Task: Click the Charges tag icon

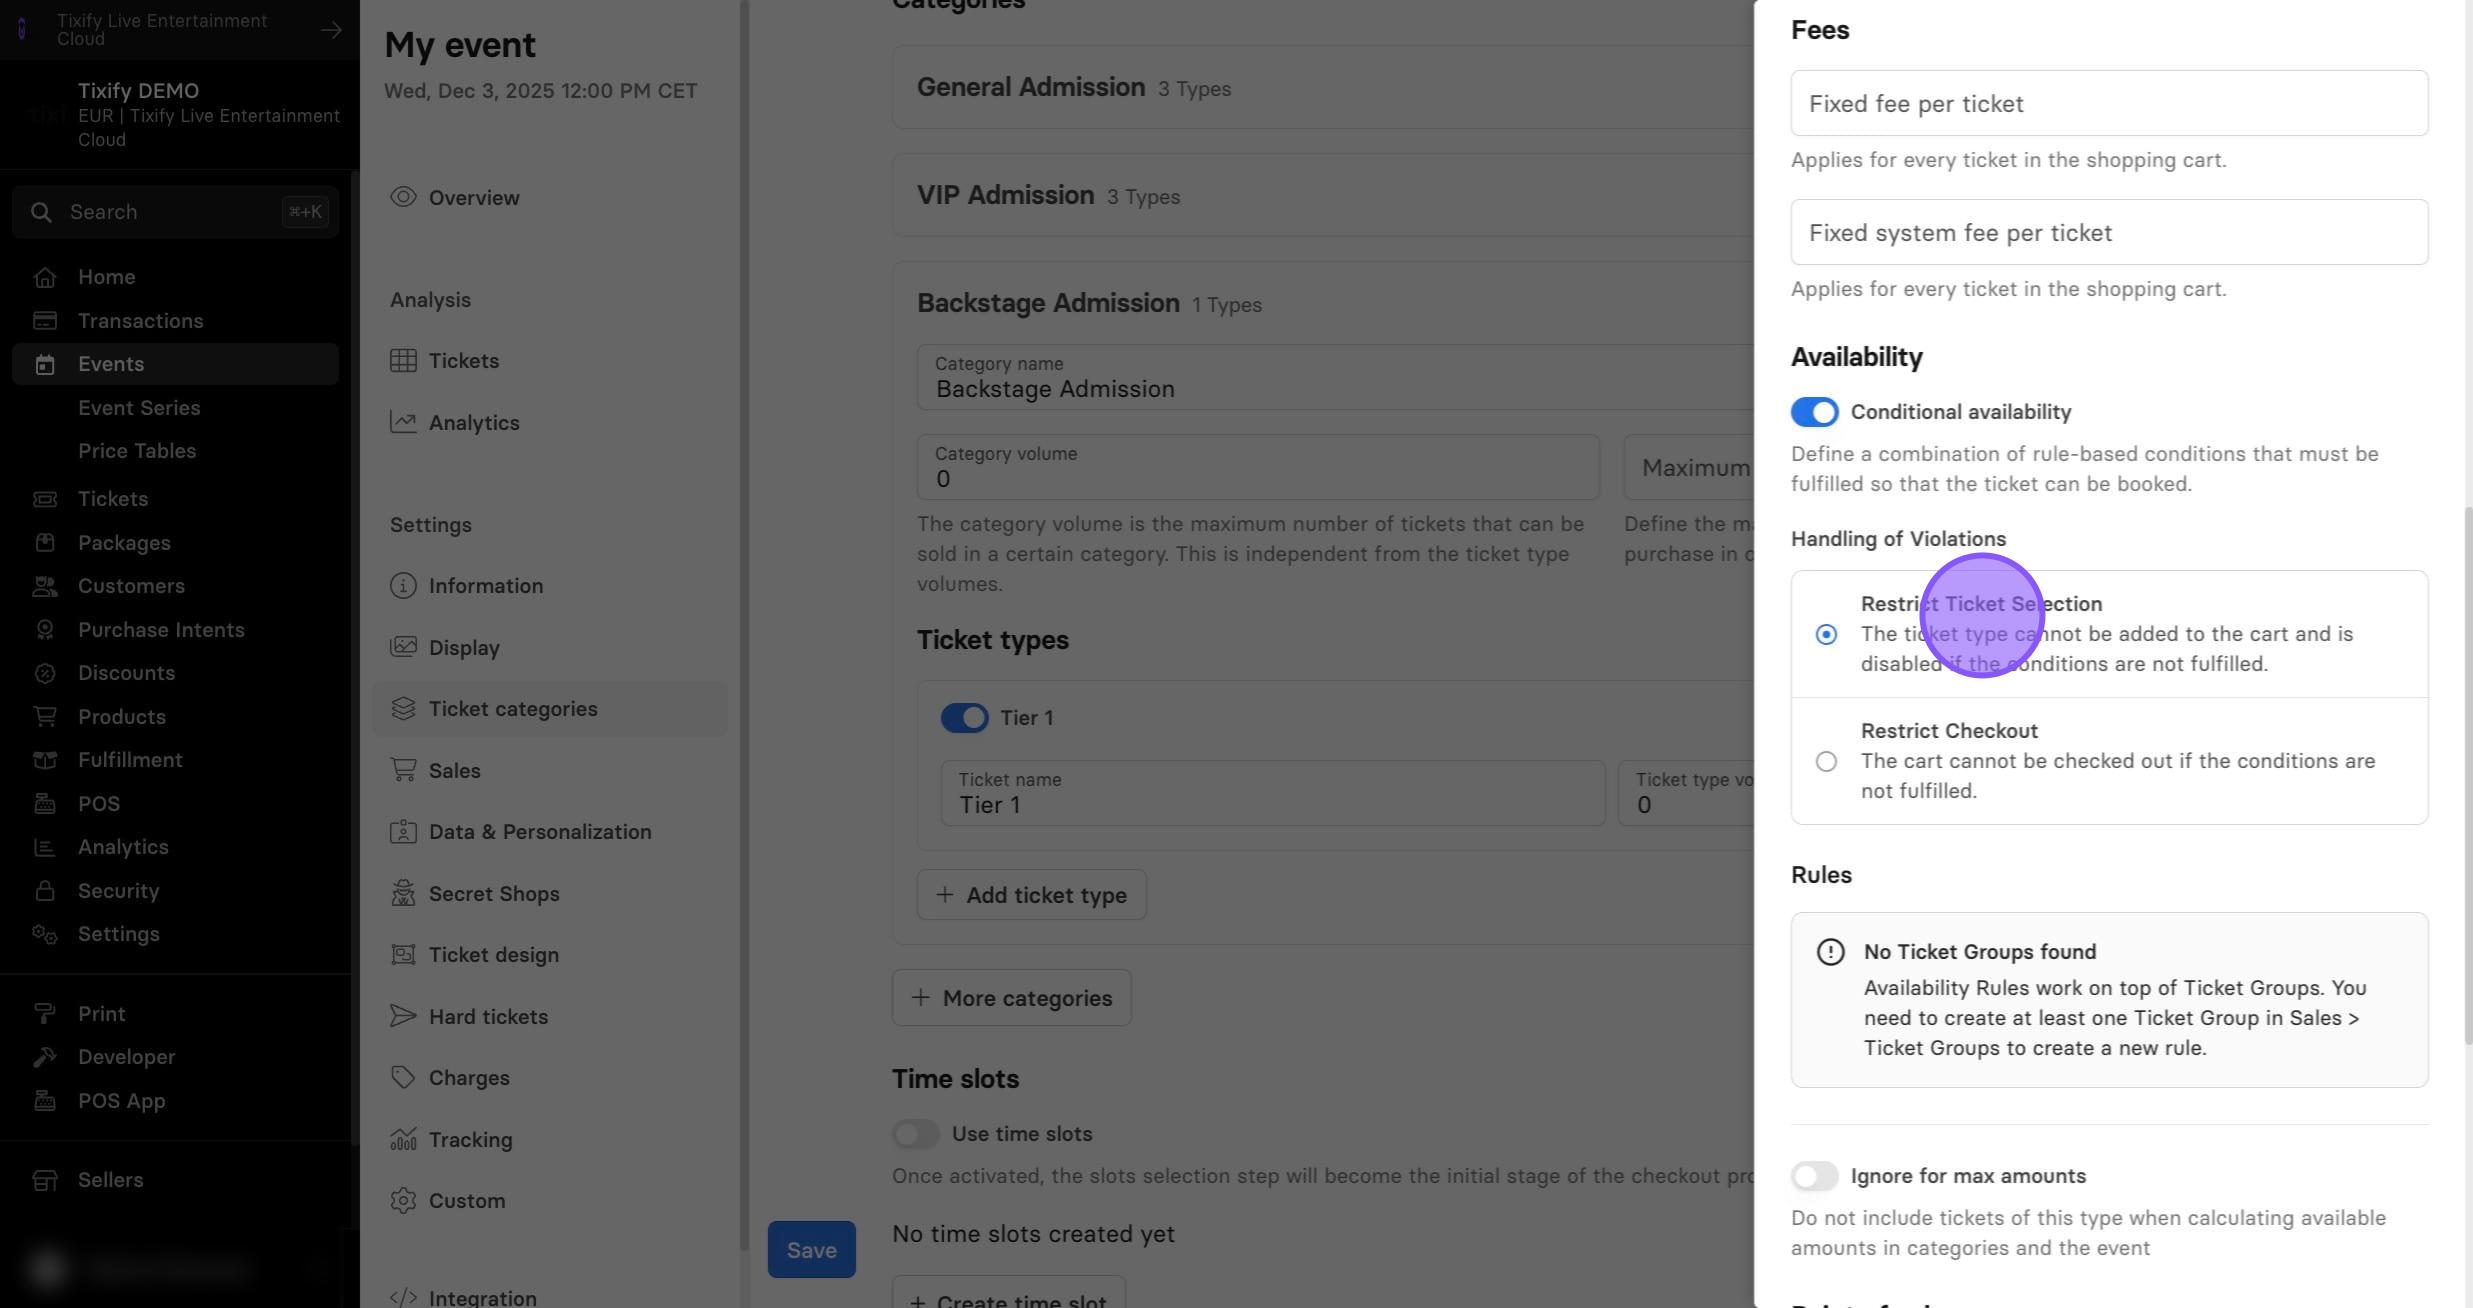Action: point(403,1078)
